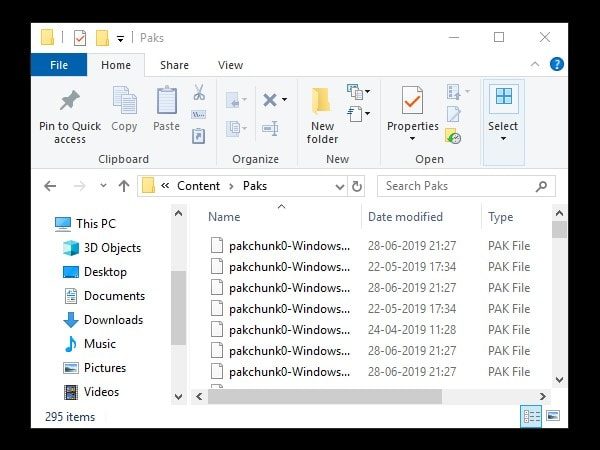600x450 pixels.
Task: Click the Delete X icon
Action: pos(270,100)
